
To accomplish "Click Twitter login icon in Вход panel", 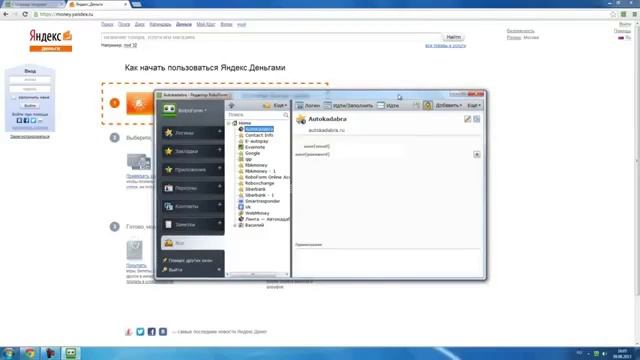I will click(33, 120).
